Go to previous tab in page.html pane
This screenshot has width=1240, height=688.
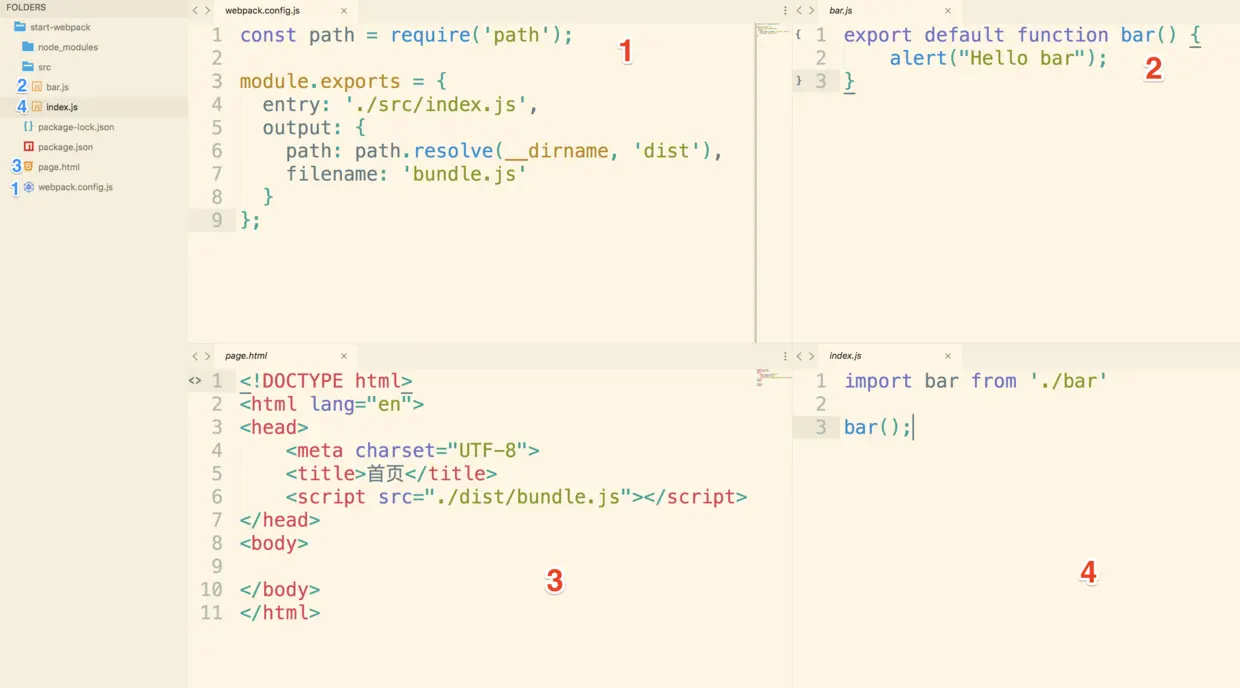tap(195, 356)
